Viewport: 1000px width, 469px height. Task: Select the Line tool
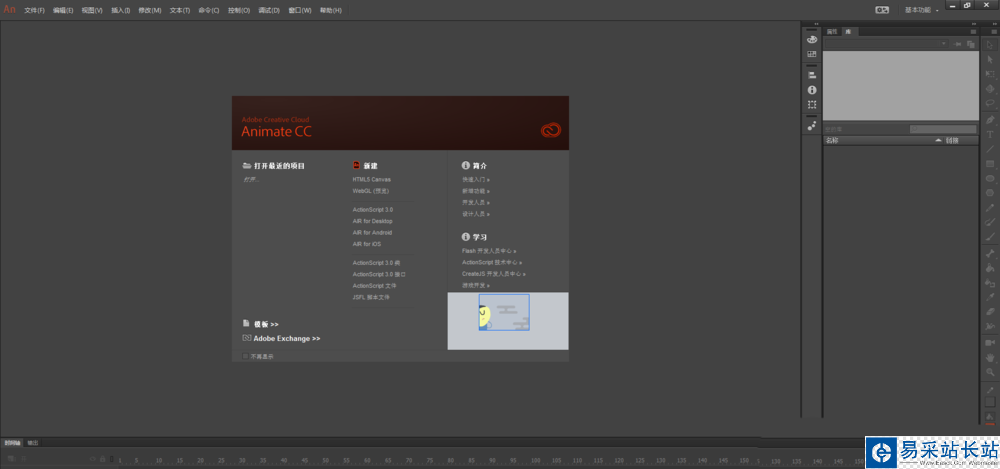pyautogui.click(x=990, y=149)
